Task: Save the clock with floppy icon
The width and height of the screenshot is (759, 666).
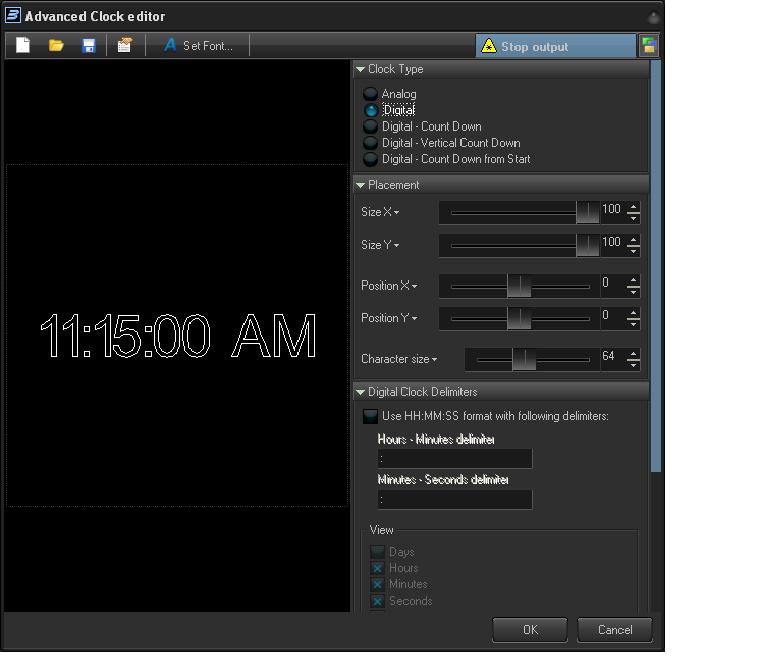Action: [x=89, y=46]
